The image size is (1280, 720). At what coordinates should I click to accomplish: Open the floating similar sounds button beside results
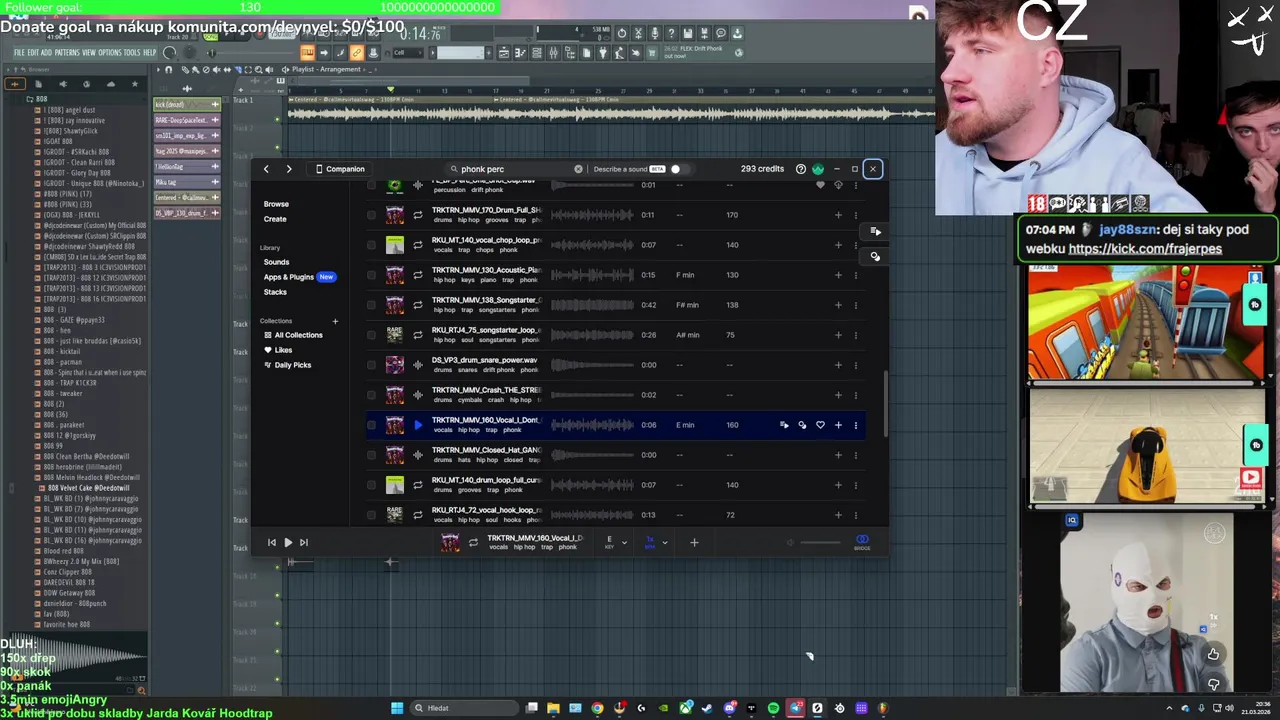click(875, 257)
